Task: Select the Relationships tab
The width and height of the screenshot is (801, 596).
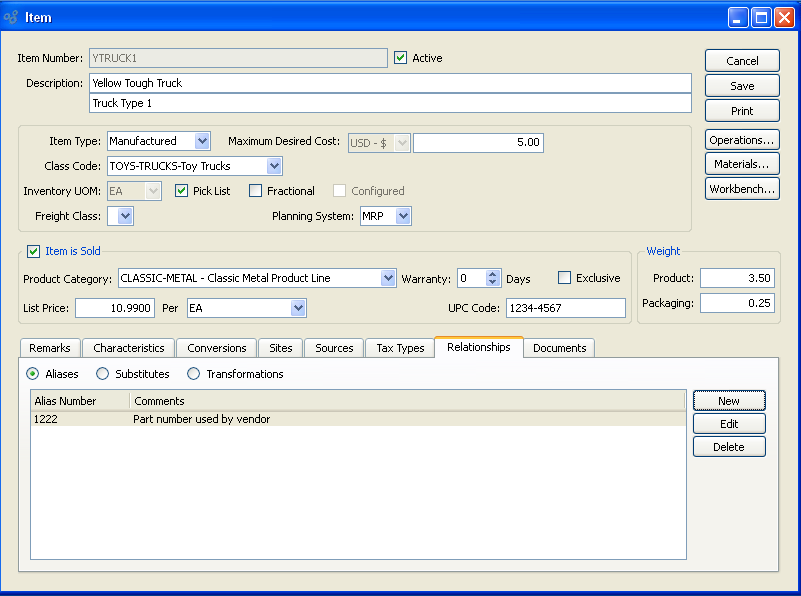Action: click(479, 347)
